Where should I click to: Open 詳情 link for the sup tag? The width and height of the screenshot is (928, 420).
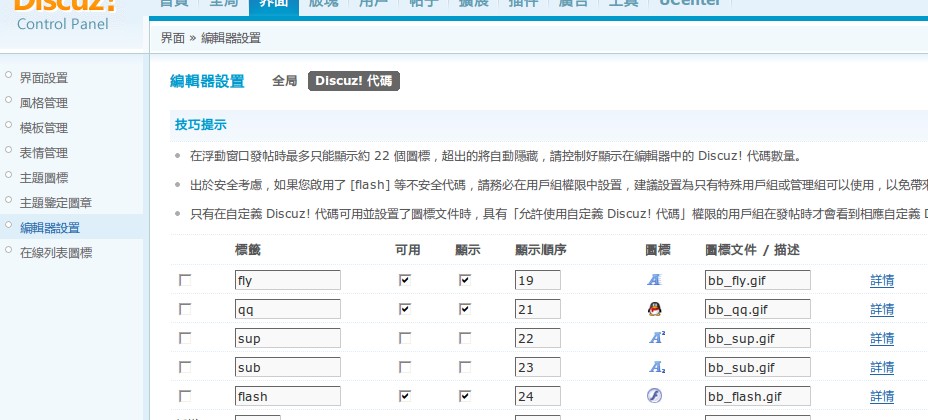coord(882,338)
